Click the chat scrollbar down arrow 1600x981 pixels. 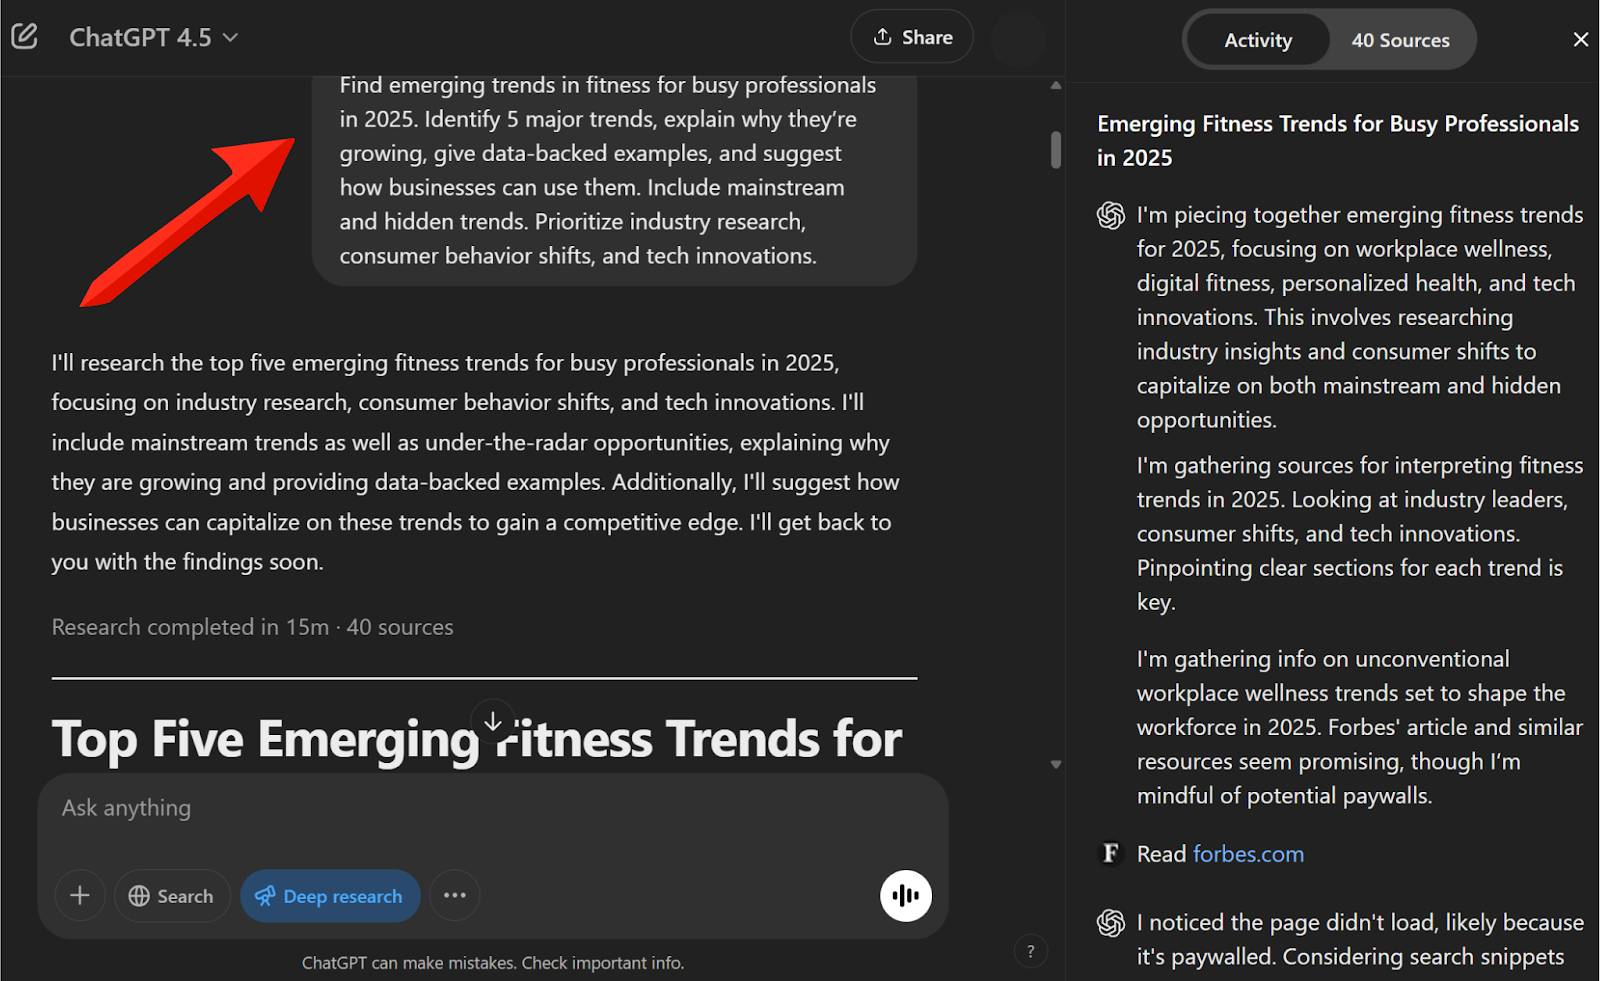coord(1056,764)
